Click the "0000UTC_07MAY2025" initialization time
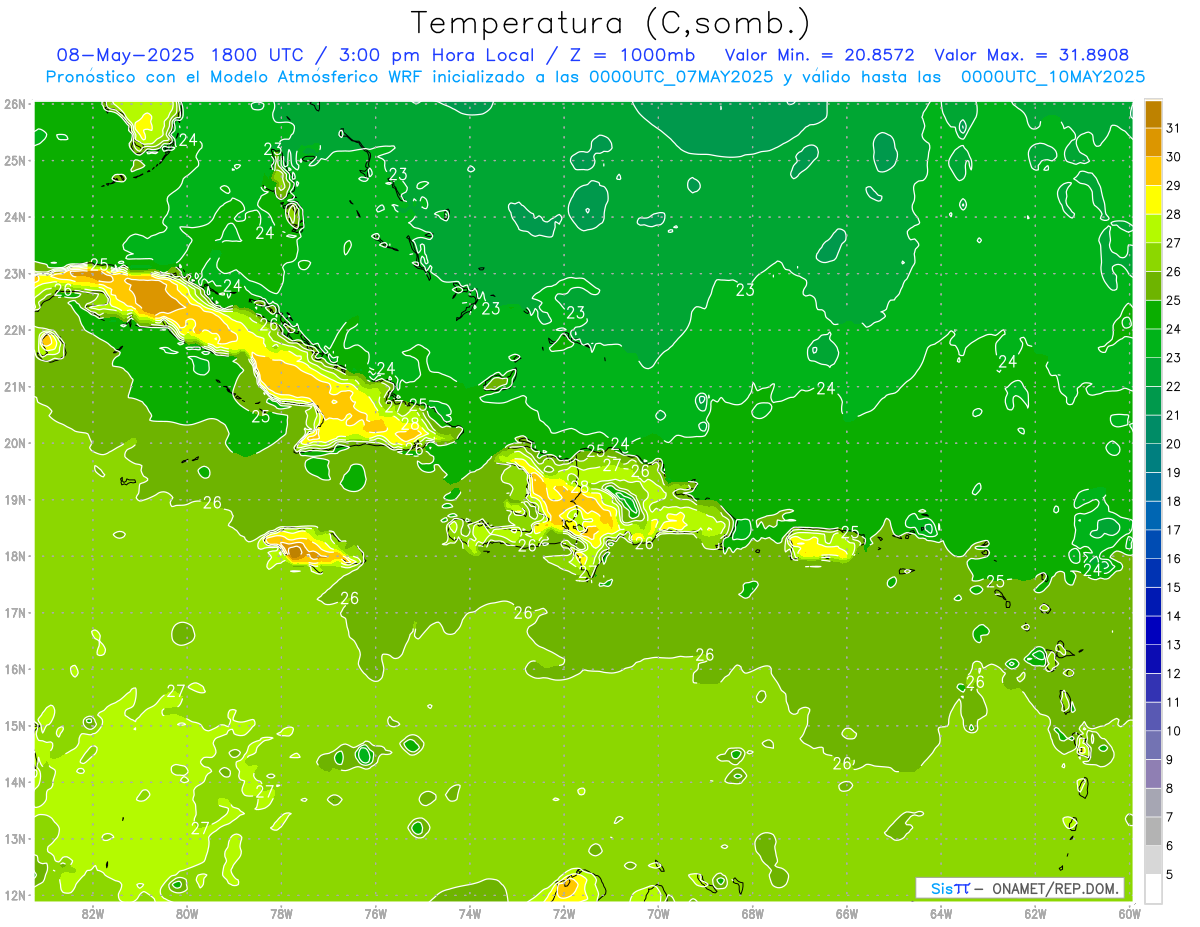 tap(681, 77)
